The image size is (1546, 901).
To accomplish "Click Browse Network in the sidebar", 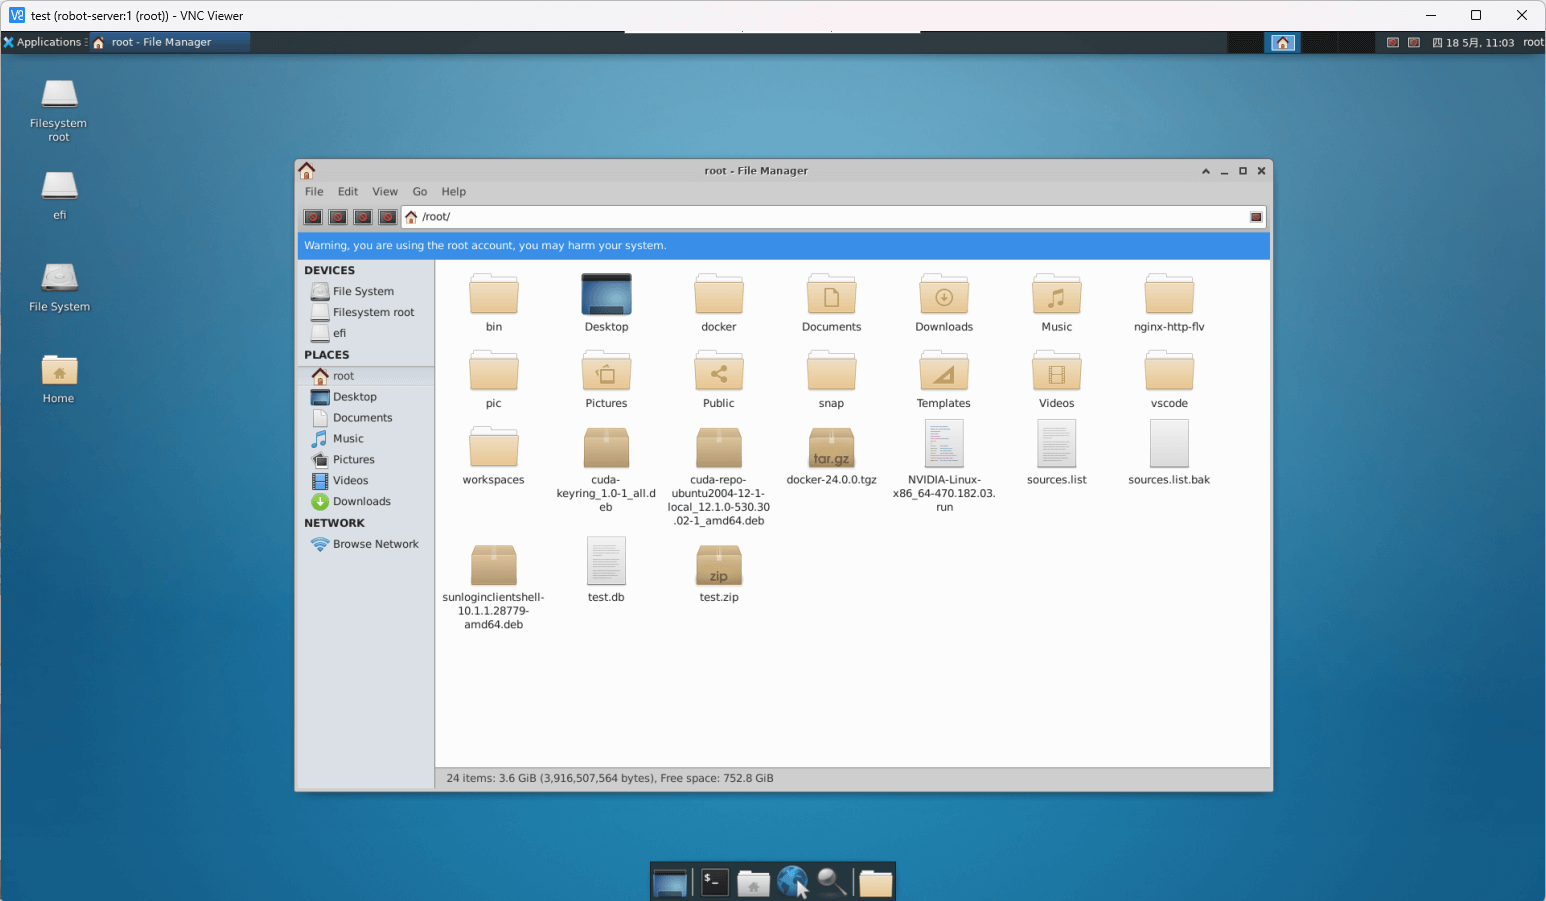I will tap(375, 544).
